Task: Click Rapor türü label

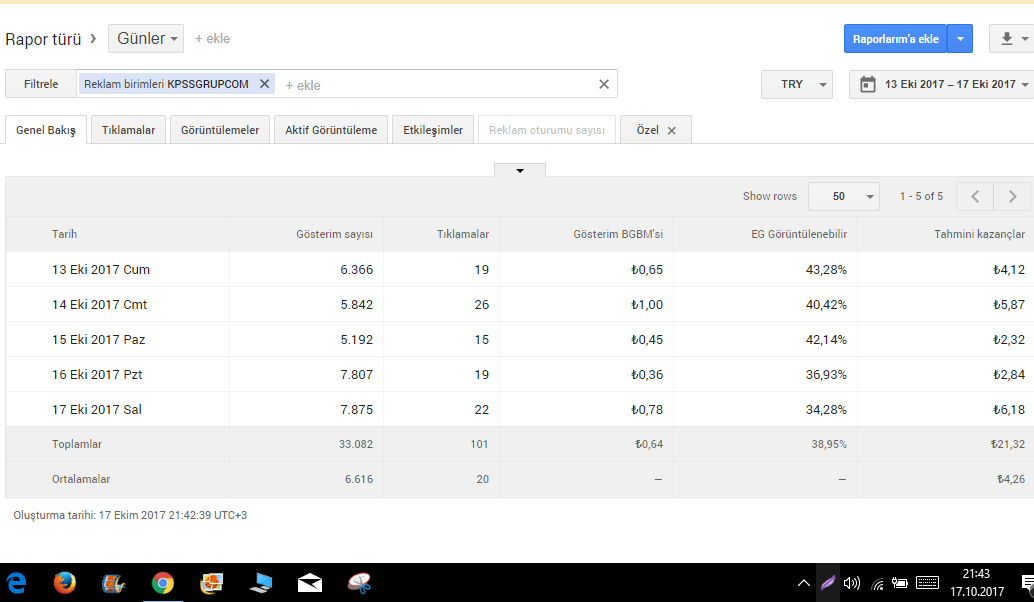Action: (x=43, y=39)
